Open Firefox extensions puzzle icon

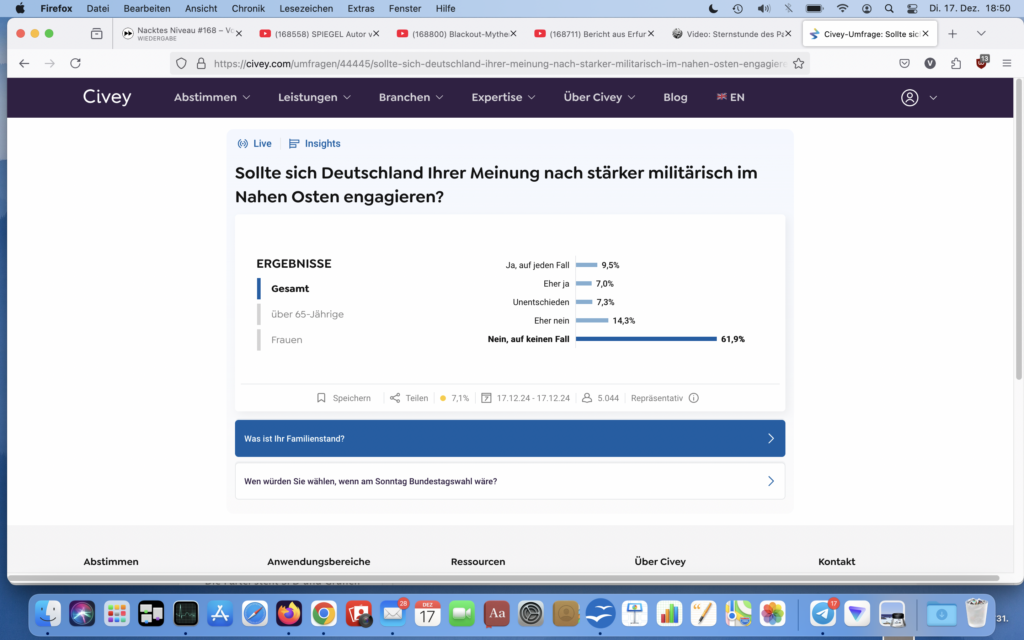[956, 63]
